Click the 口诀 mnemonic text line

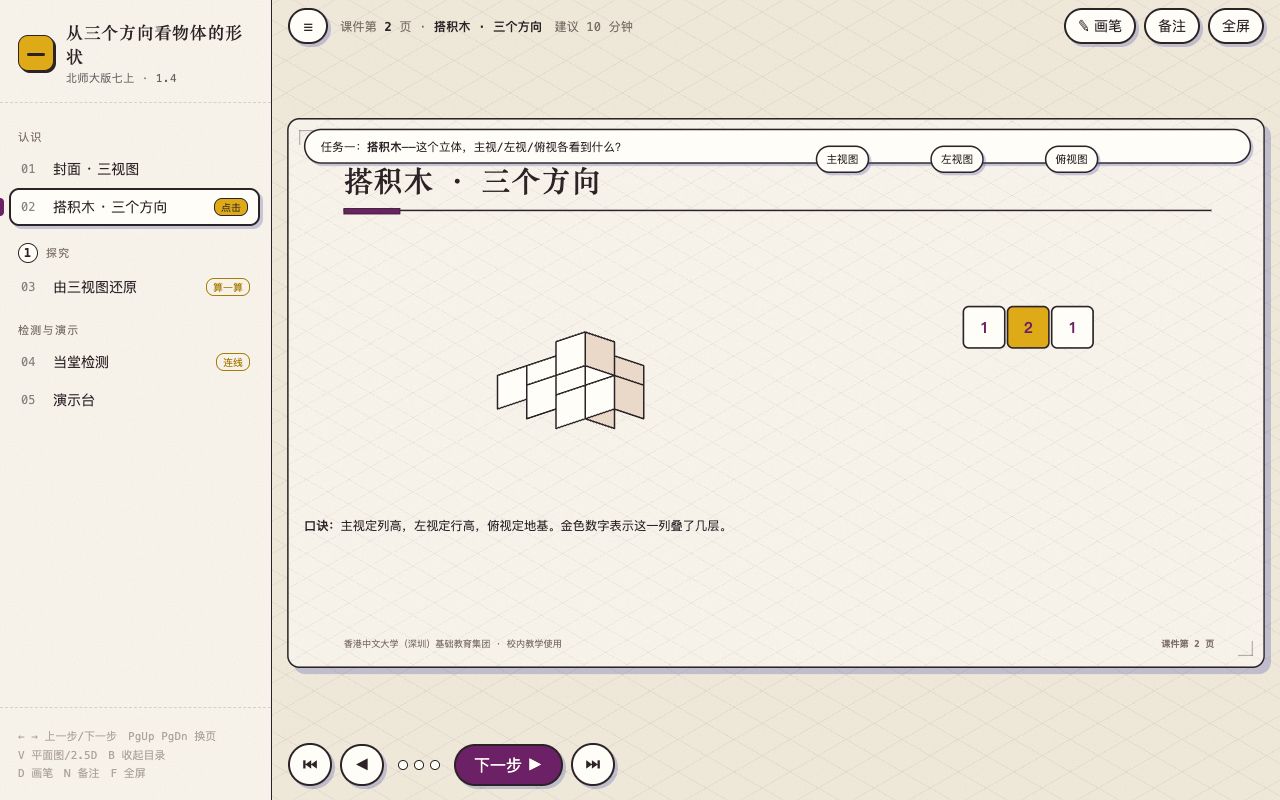517,526
